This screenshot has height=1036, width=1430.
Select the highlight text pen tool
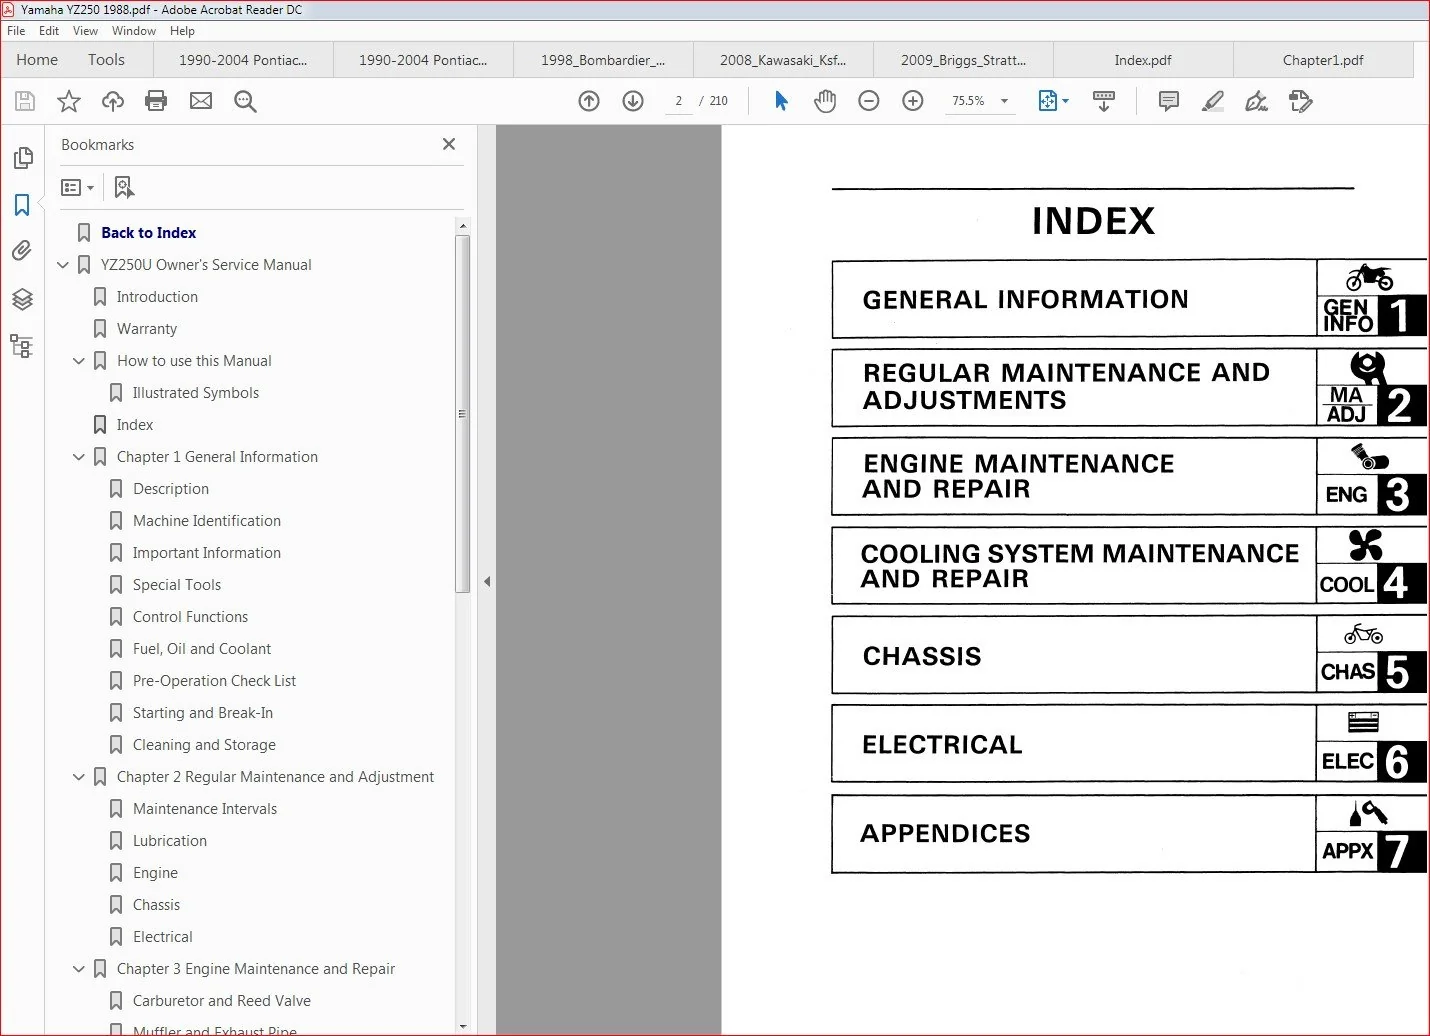point(1213,101)
